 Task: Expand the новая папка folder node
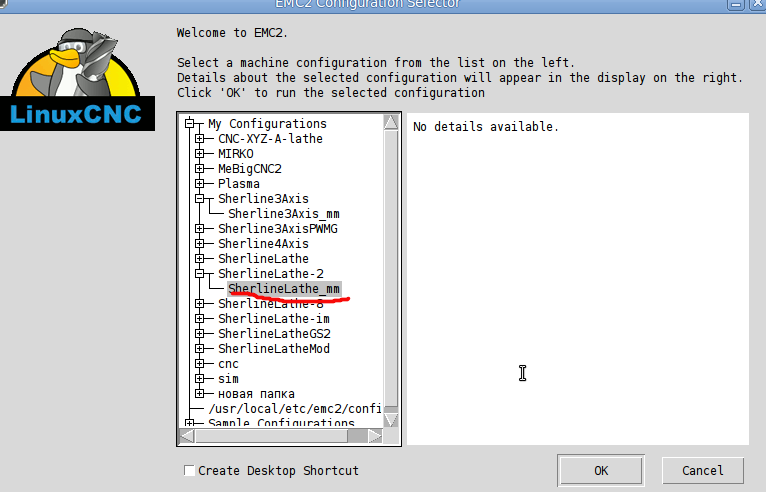[x=199, y=393]
